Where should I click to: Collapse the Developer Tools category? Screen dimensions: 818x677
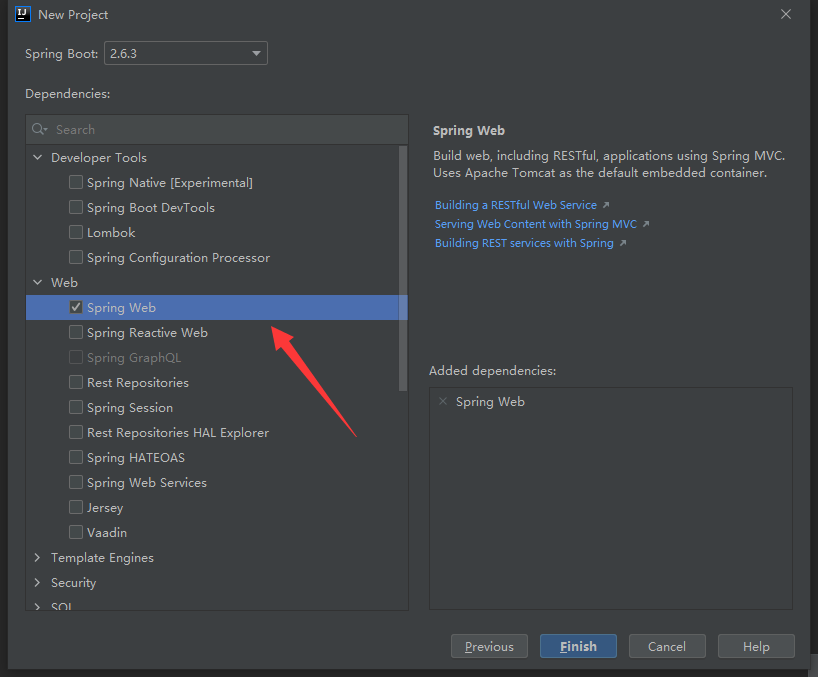pos(38,157)
